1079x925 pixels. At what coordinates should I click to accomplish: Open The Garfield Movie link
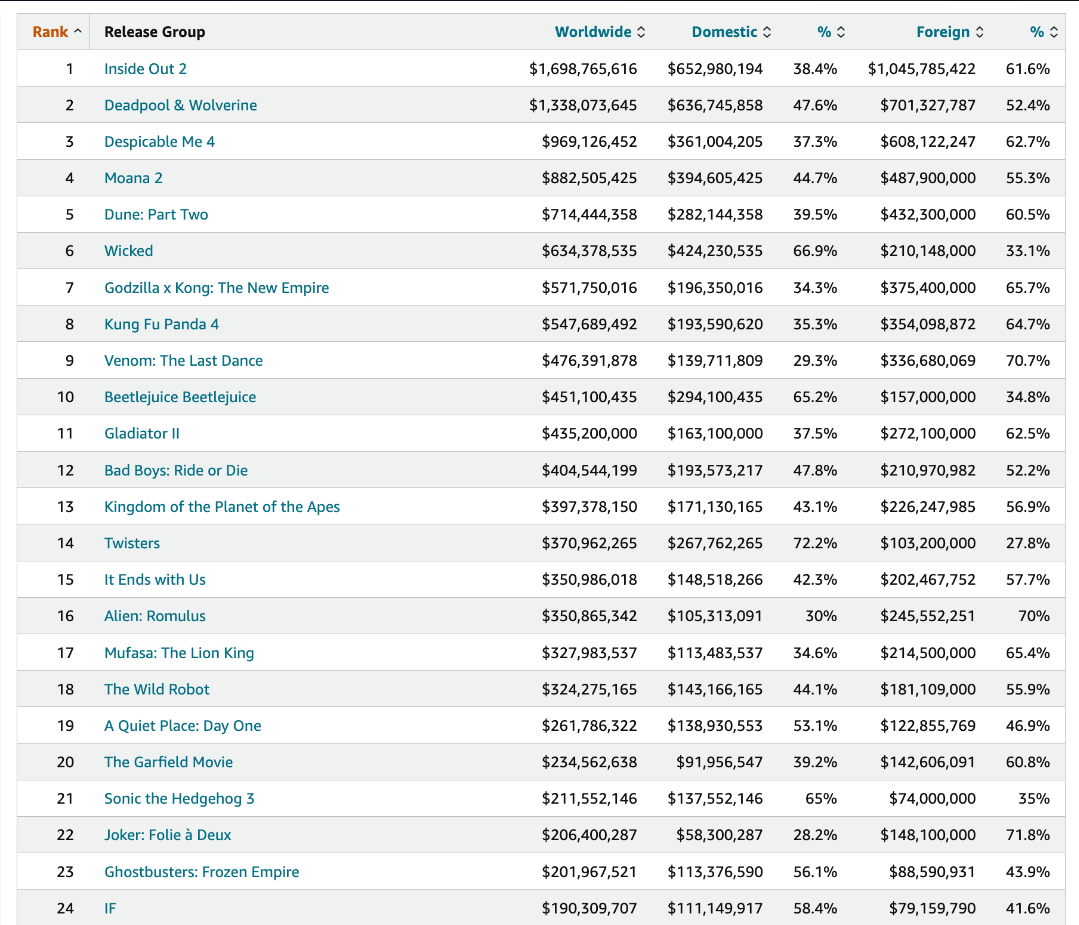pos(168,763)
